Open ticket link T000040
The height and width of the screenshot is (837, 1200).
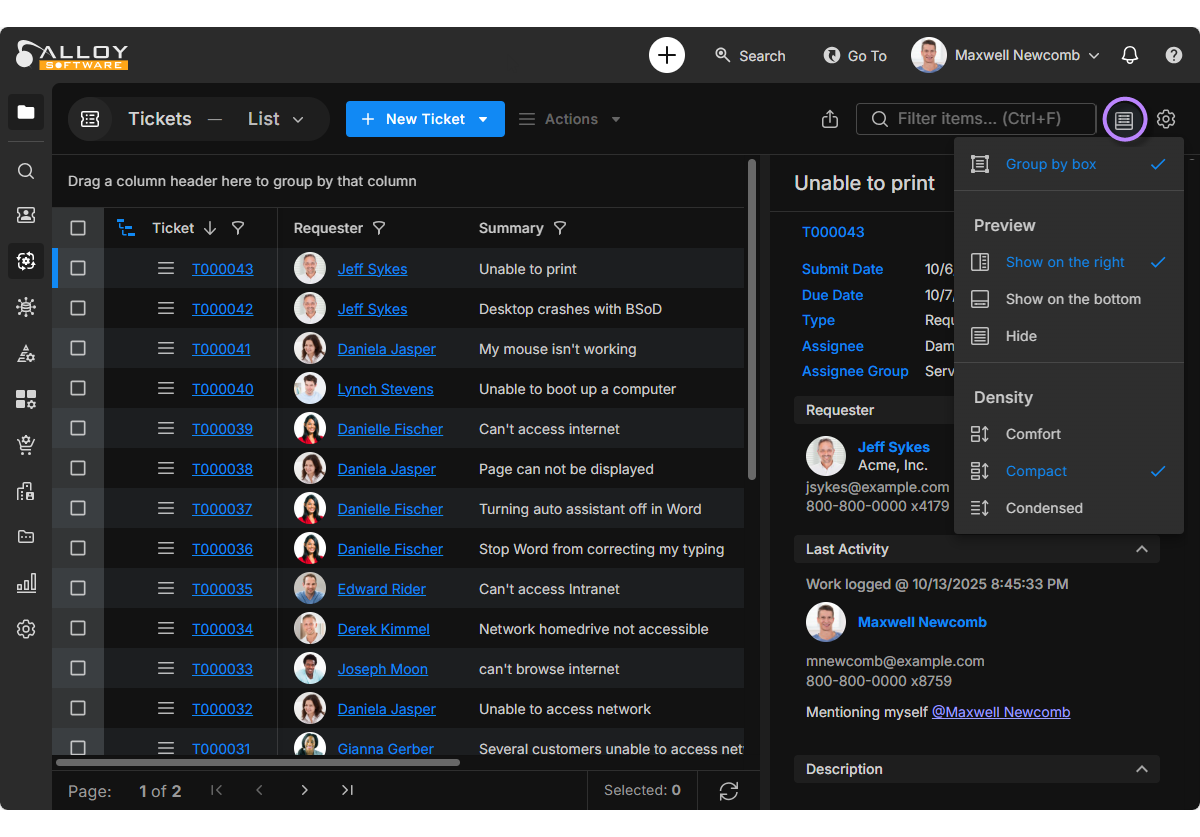(x=222, y=389)
